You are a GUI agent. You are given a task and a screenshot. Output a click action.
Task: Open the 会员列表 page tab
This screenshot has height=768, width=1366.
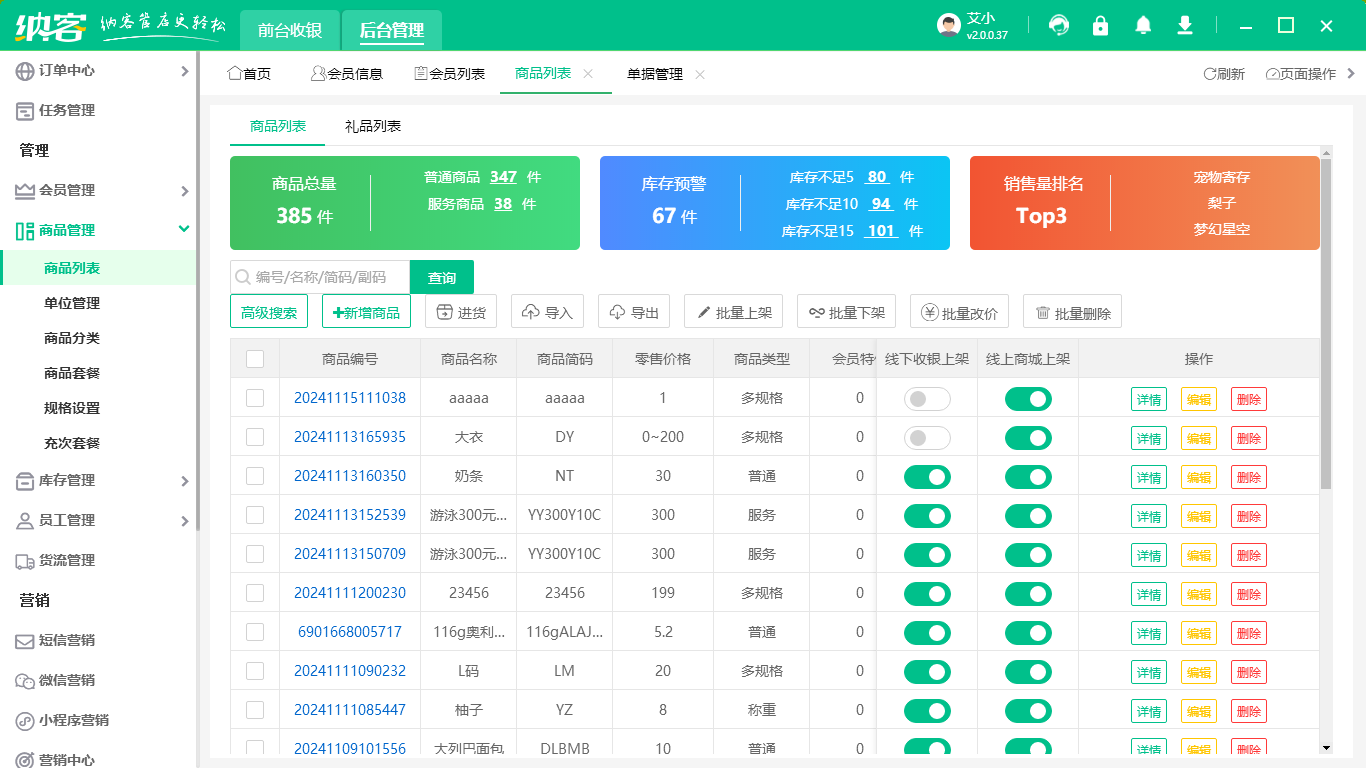[449, 74]
